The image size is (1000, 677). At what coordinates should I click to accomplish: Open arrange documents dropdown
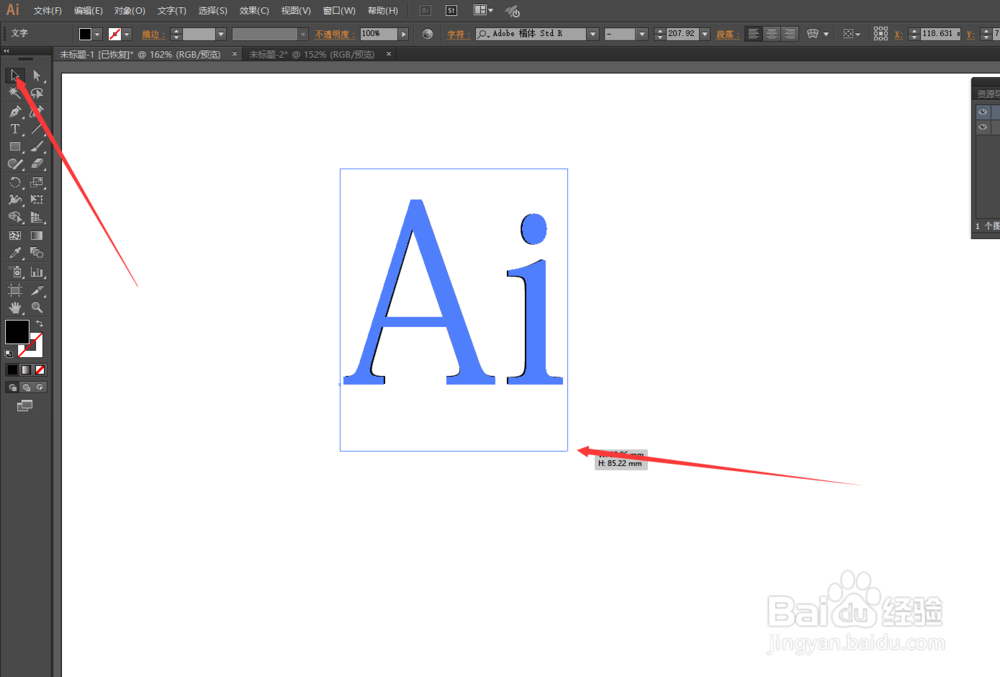click(x=483, y=10)
